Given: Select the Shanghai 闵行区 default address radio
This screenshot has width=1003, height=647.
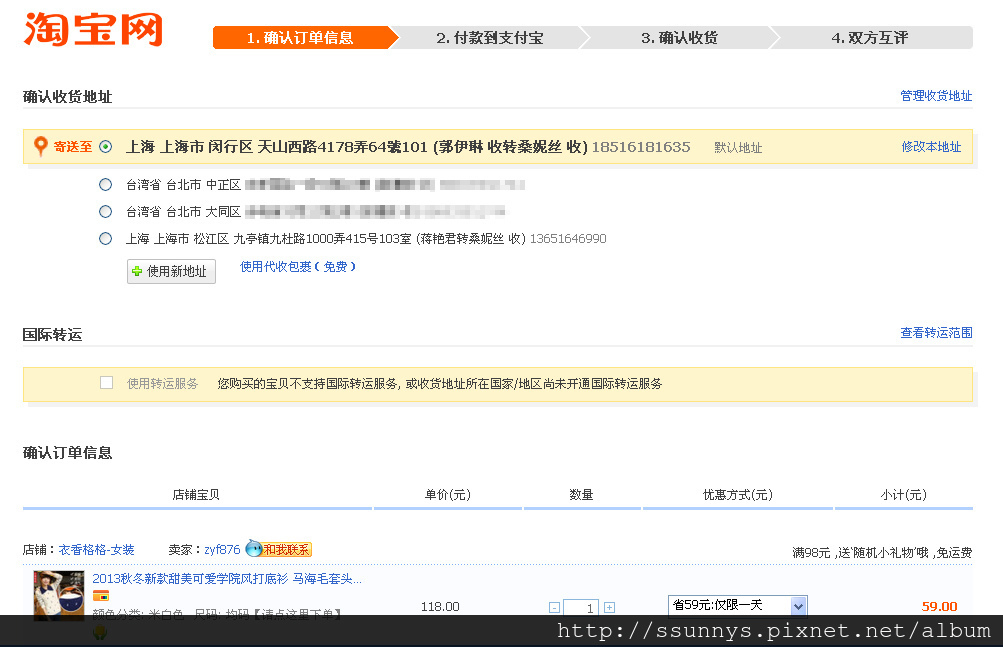Looking at the screenshot, I should (x=106, y=147).
